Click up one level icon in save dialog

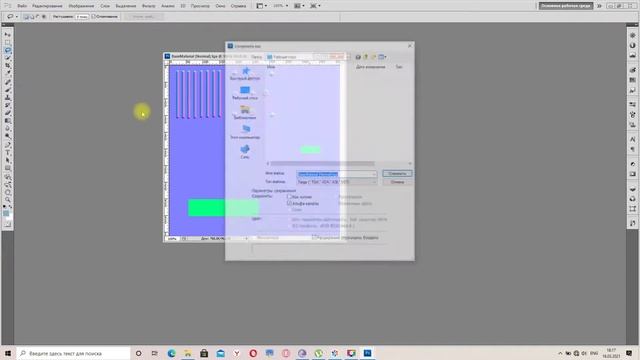tap(366, 57)
